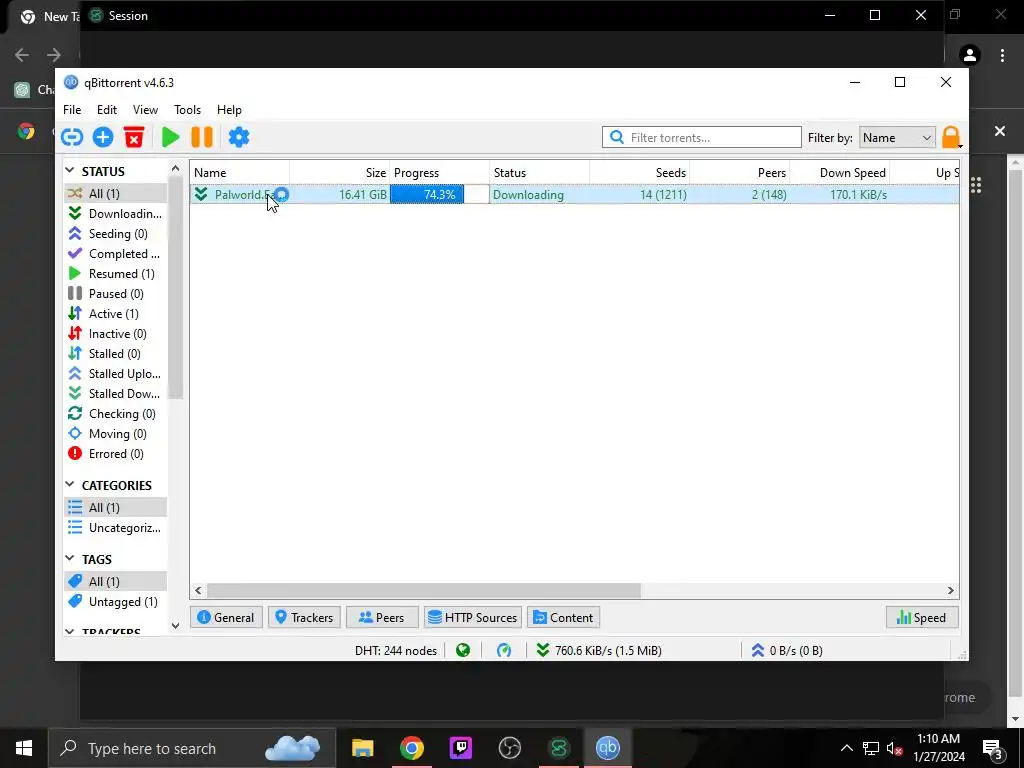The height and width of the screenshot is (768, 1024).
Task: Open the Tools menu
Action: 187,110
